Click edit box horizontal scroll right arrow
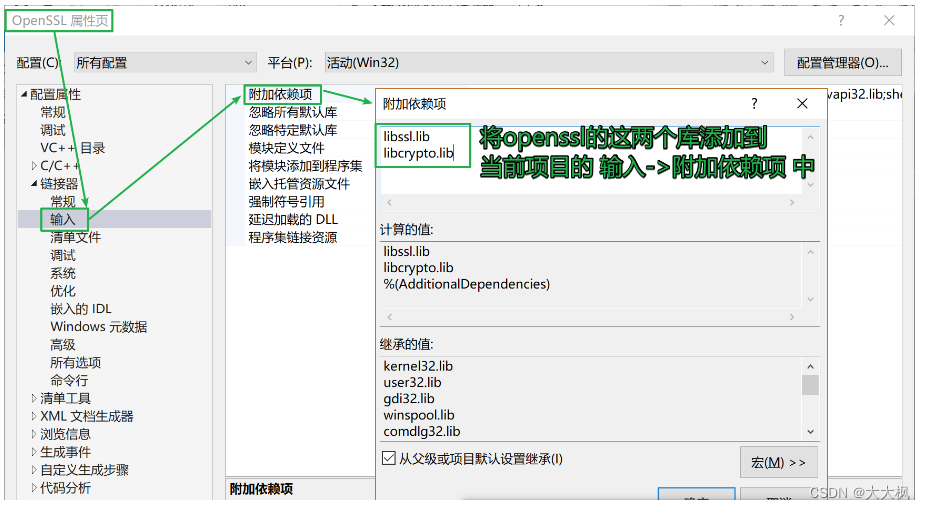Screen dimensions: 925x509 792,202
